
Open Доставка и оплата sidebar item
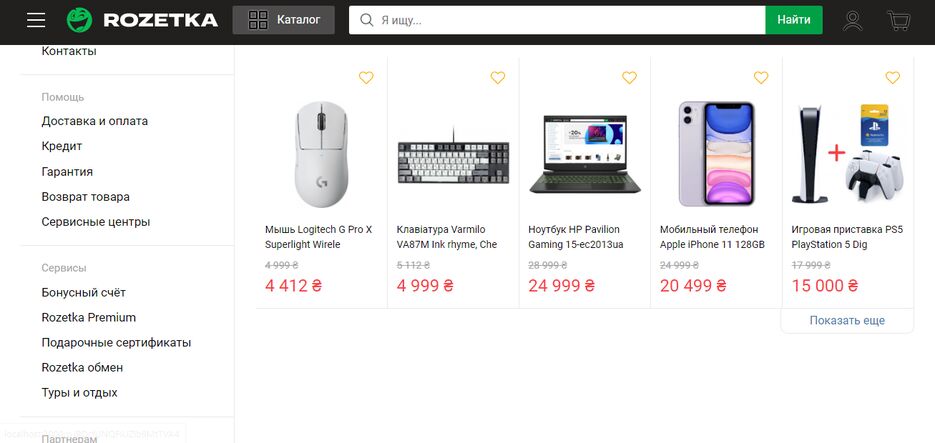(95, 121)
